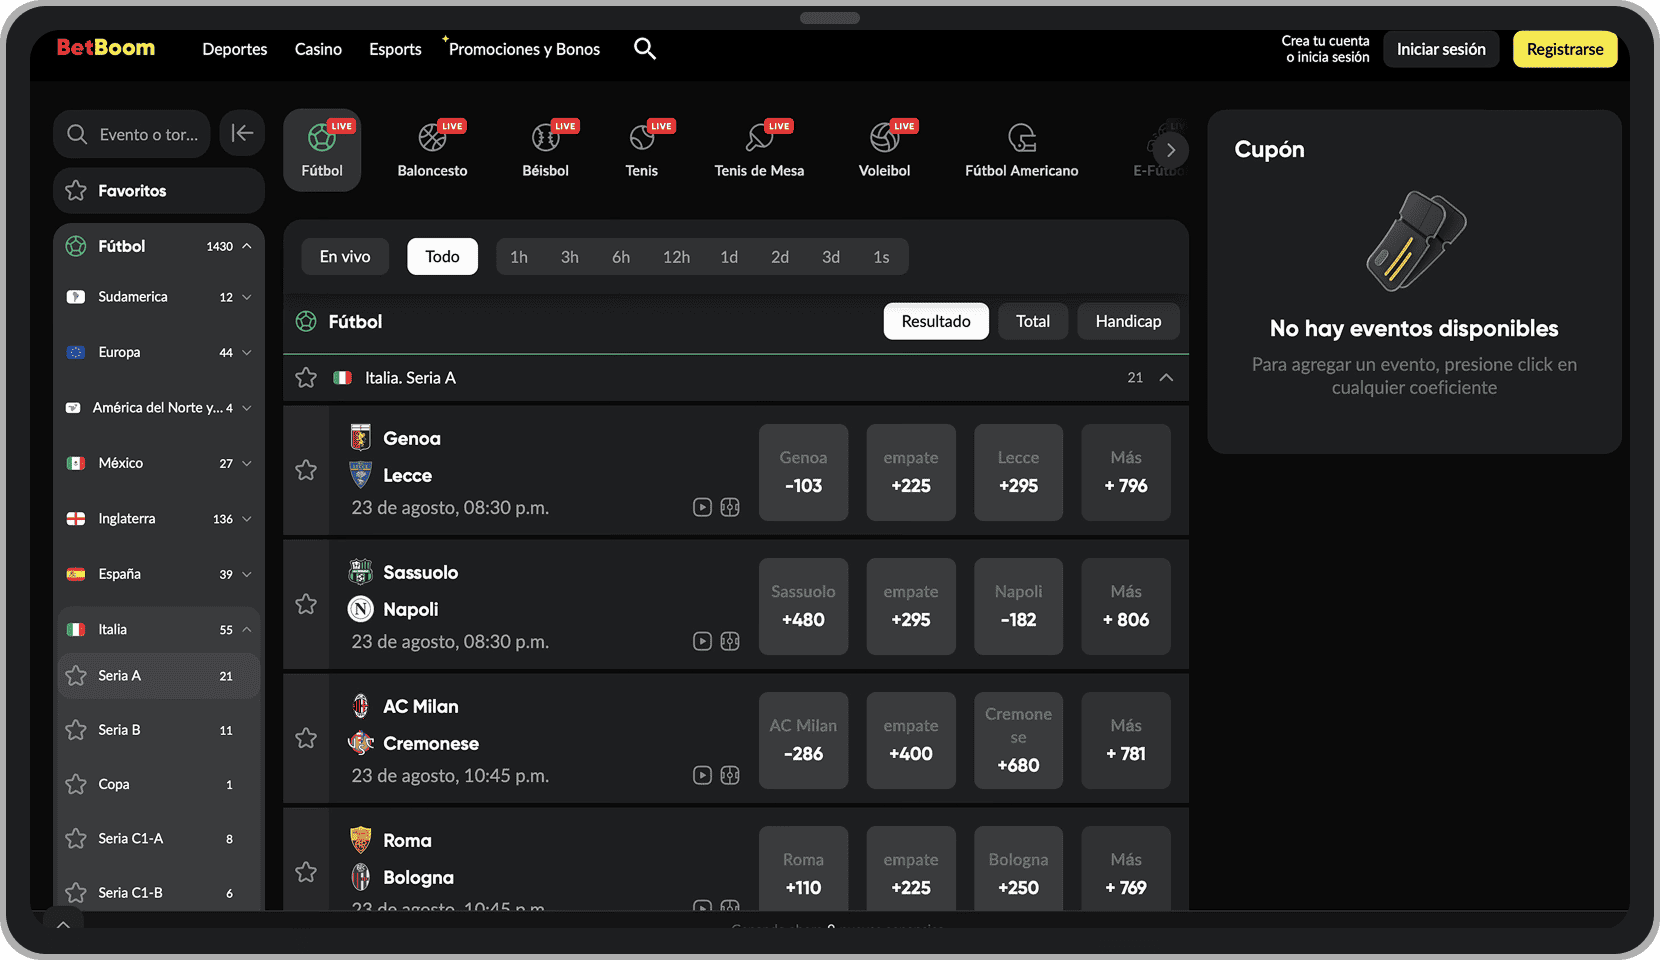The width and height of the screenshot is (1660, 960).
Task: Open match tracker for AC Milan vs Cremonese
Action: 730,775
